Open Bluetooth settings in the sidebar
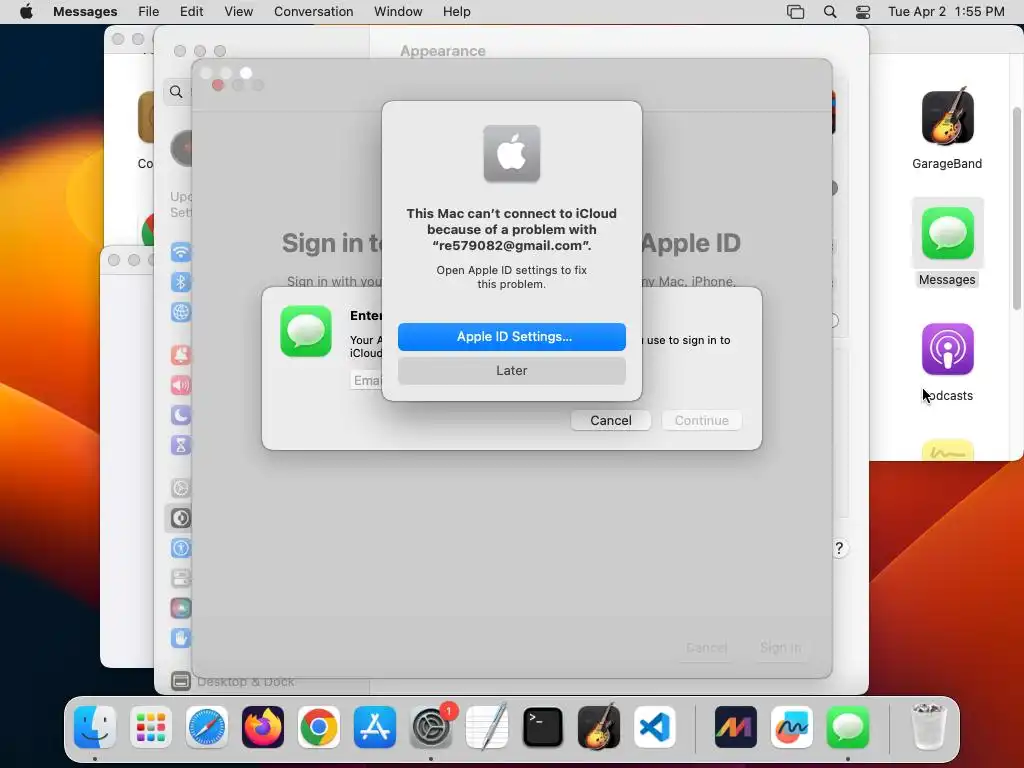 [x=181, y=282]
